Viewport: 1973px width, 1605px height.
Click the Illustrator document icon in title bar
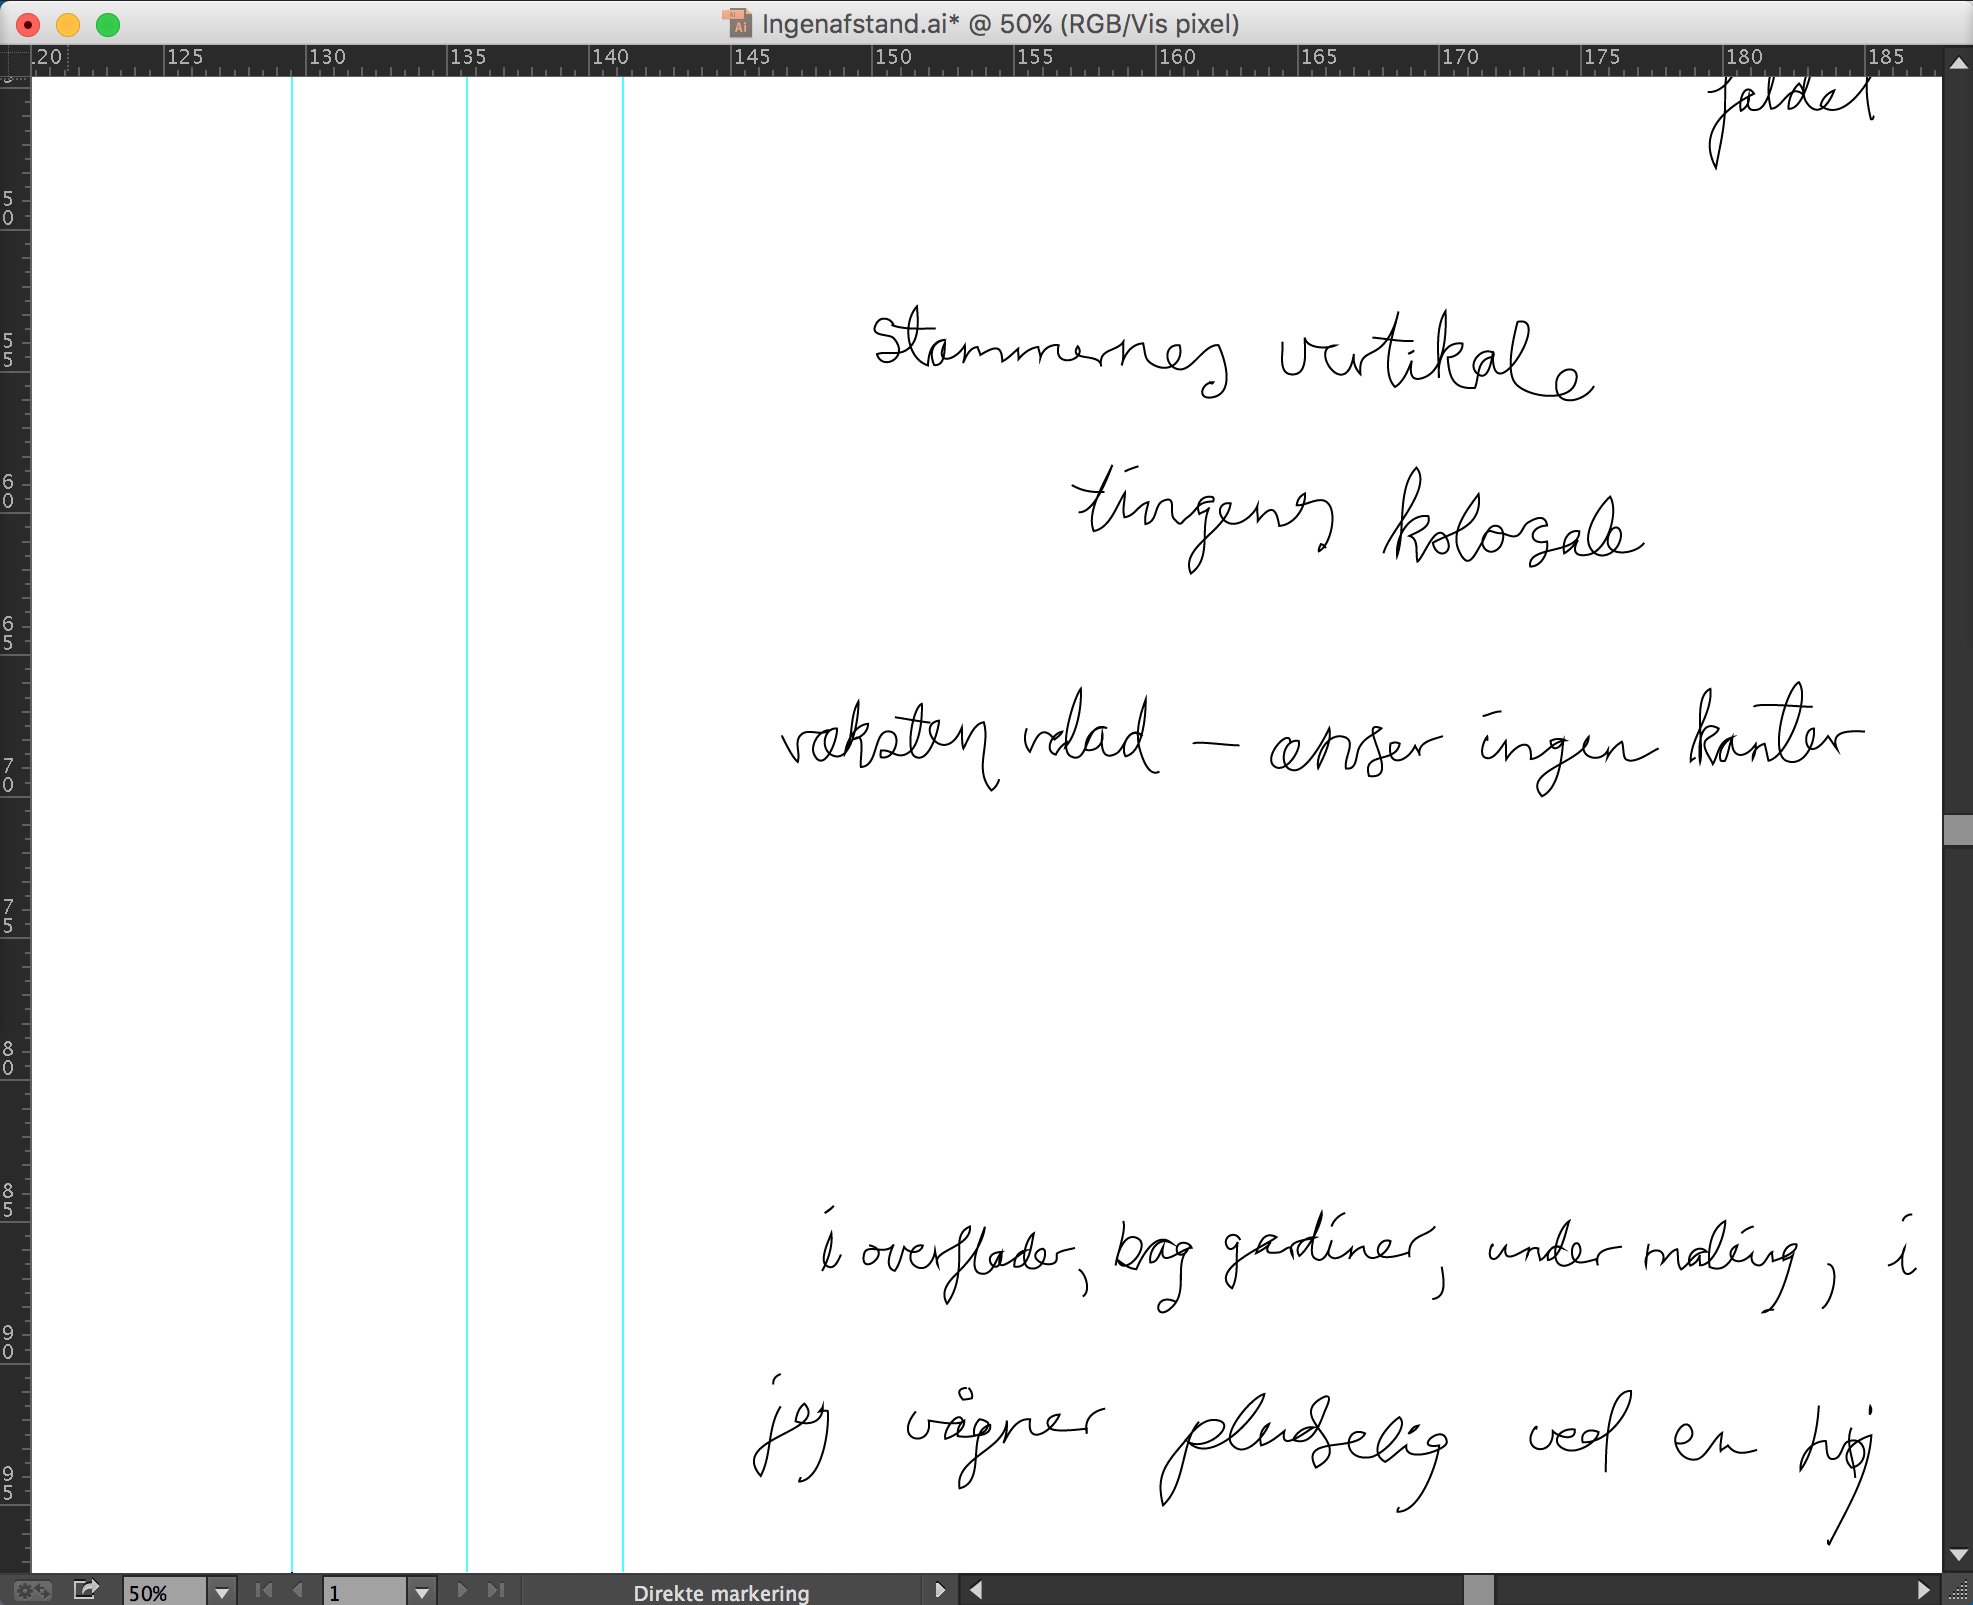pos(737,23)
